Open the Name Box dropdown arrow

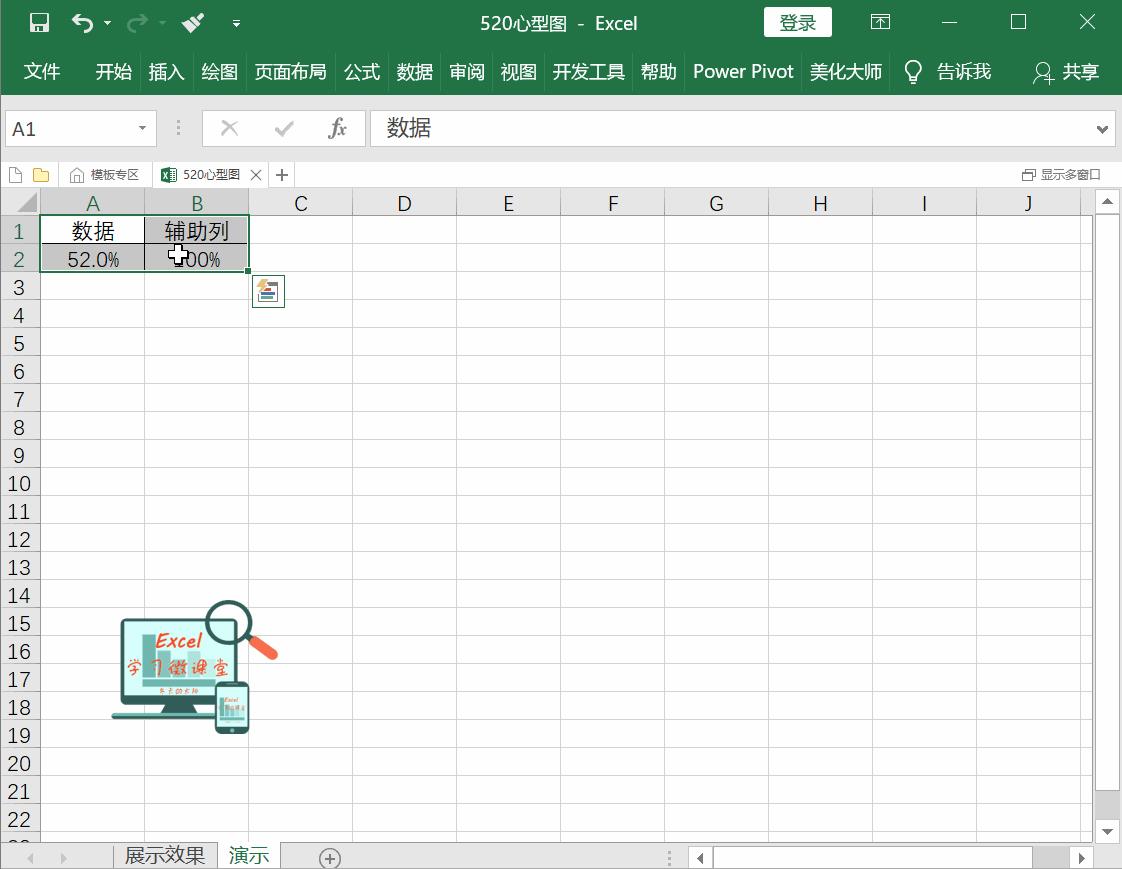[141, 128]
